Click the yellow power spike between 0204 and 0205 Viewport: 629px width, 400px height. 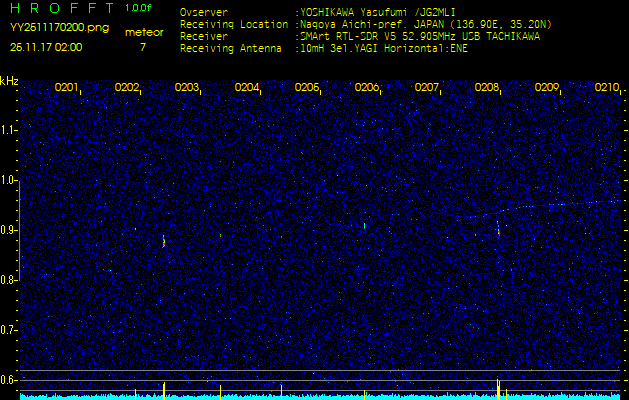tap(282, 392)
